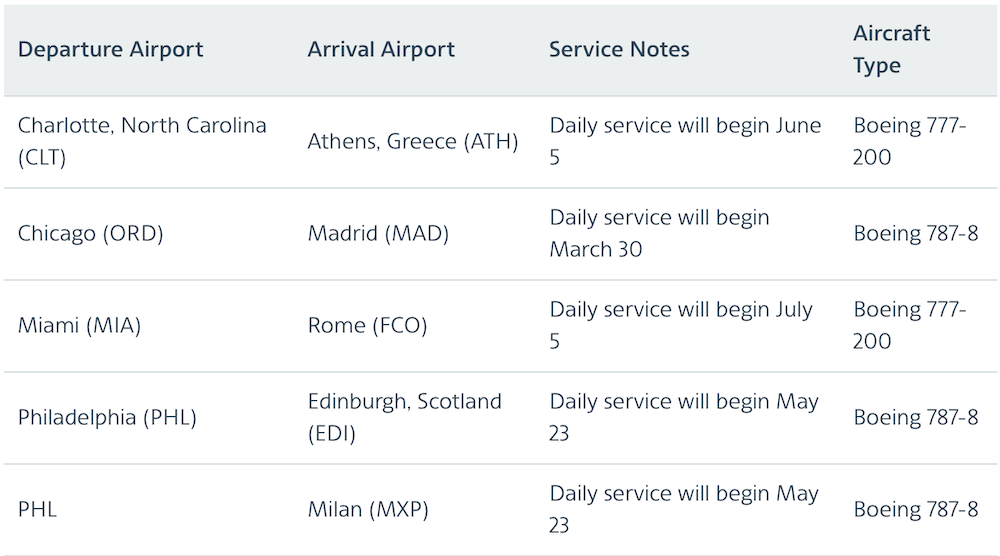Image resolution: width=1000 pixels, height=556 pixels.
Task: Click the Madrid (MAD) arrival cell
Action: click(x=378, y=233)
